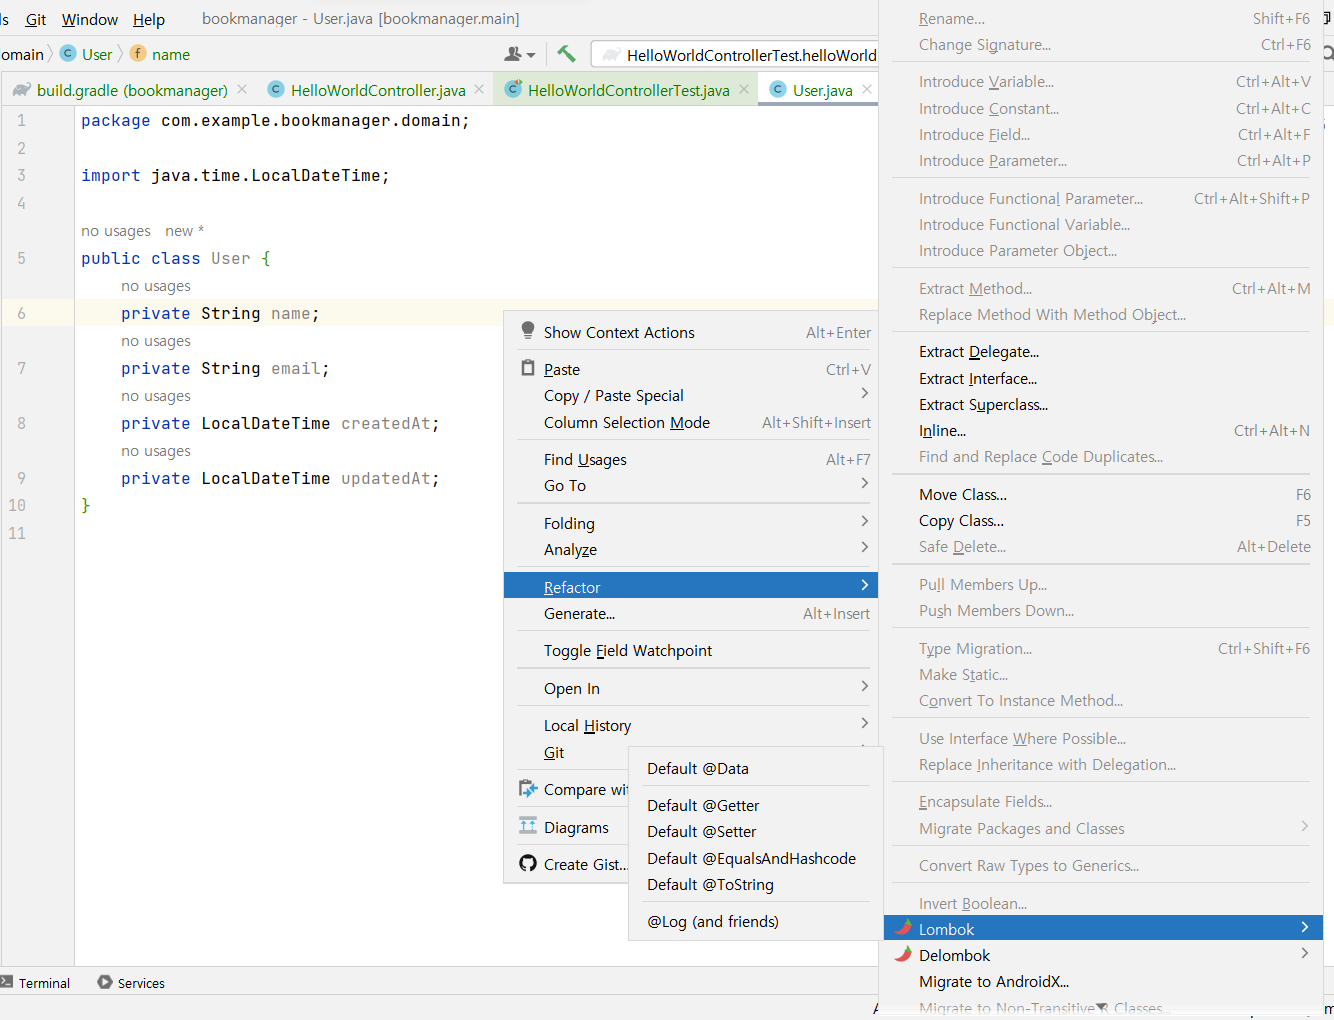
Task: Expand Migrate Packages and Classes submenu
Action: coord(1103,828)
